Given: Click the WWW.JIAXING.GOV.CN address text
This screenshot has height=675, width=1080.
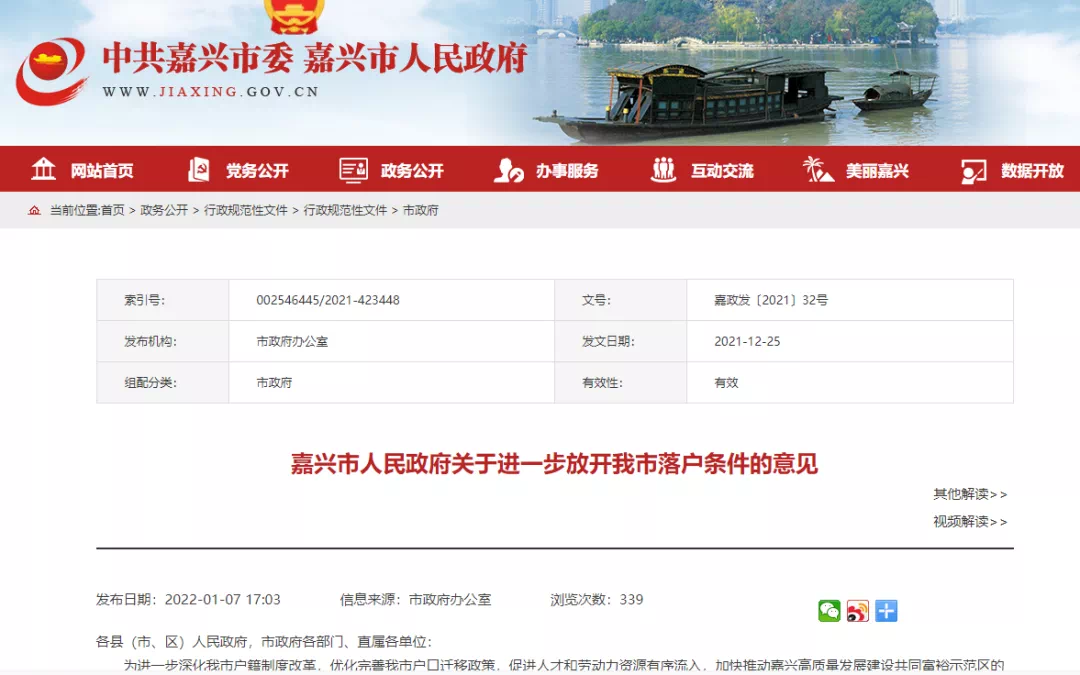Looking at the screenshot, I should [211, 92].
